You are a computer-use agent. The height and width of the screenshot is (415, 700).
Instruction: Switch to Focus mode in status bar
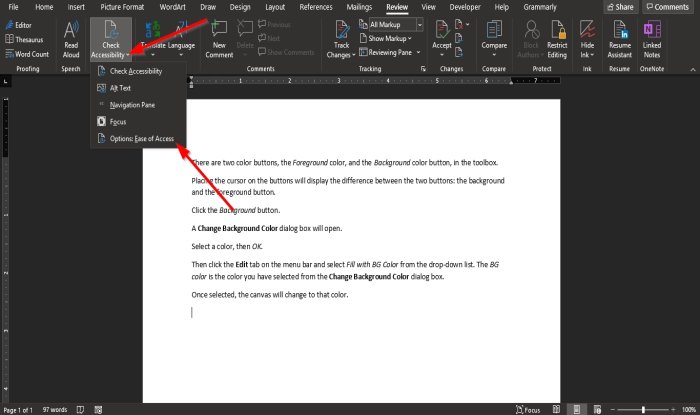click(528, 410)
